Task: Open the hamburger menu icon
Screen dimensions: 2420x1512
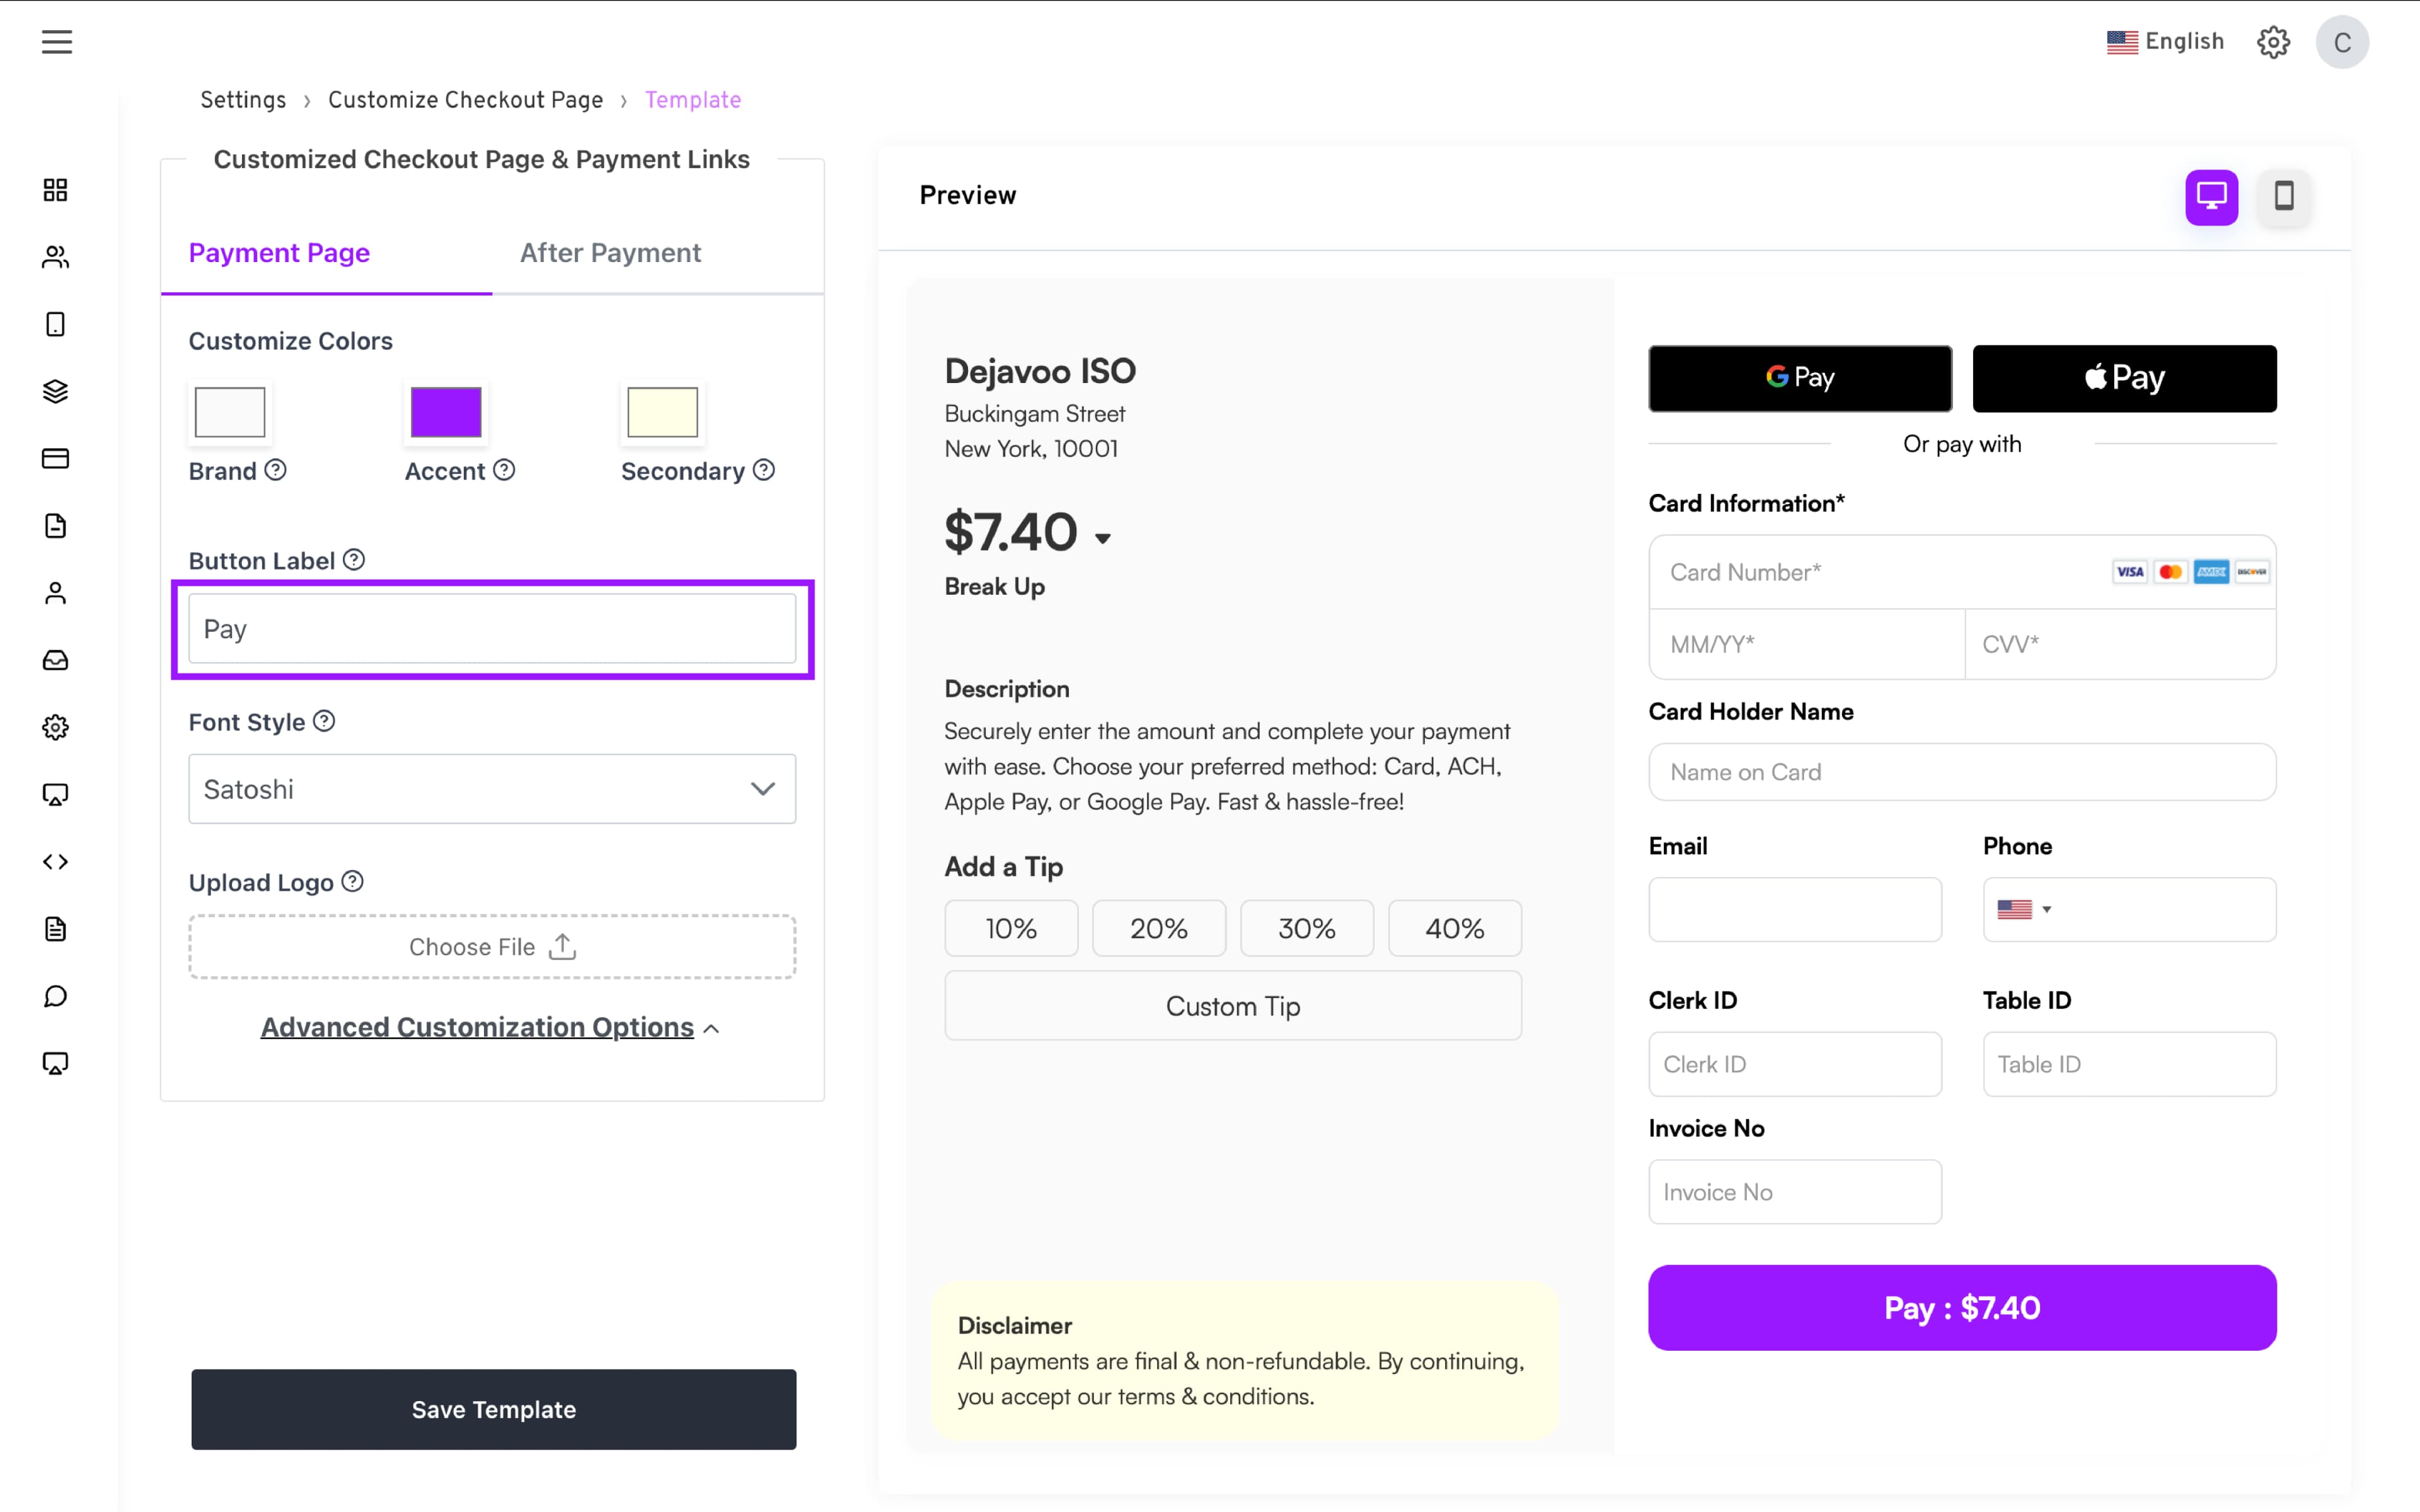Action: click(x=57, y=42)
